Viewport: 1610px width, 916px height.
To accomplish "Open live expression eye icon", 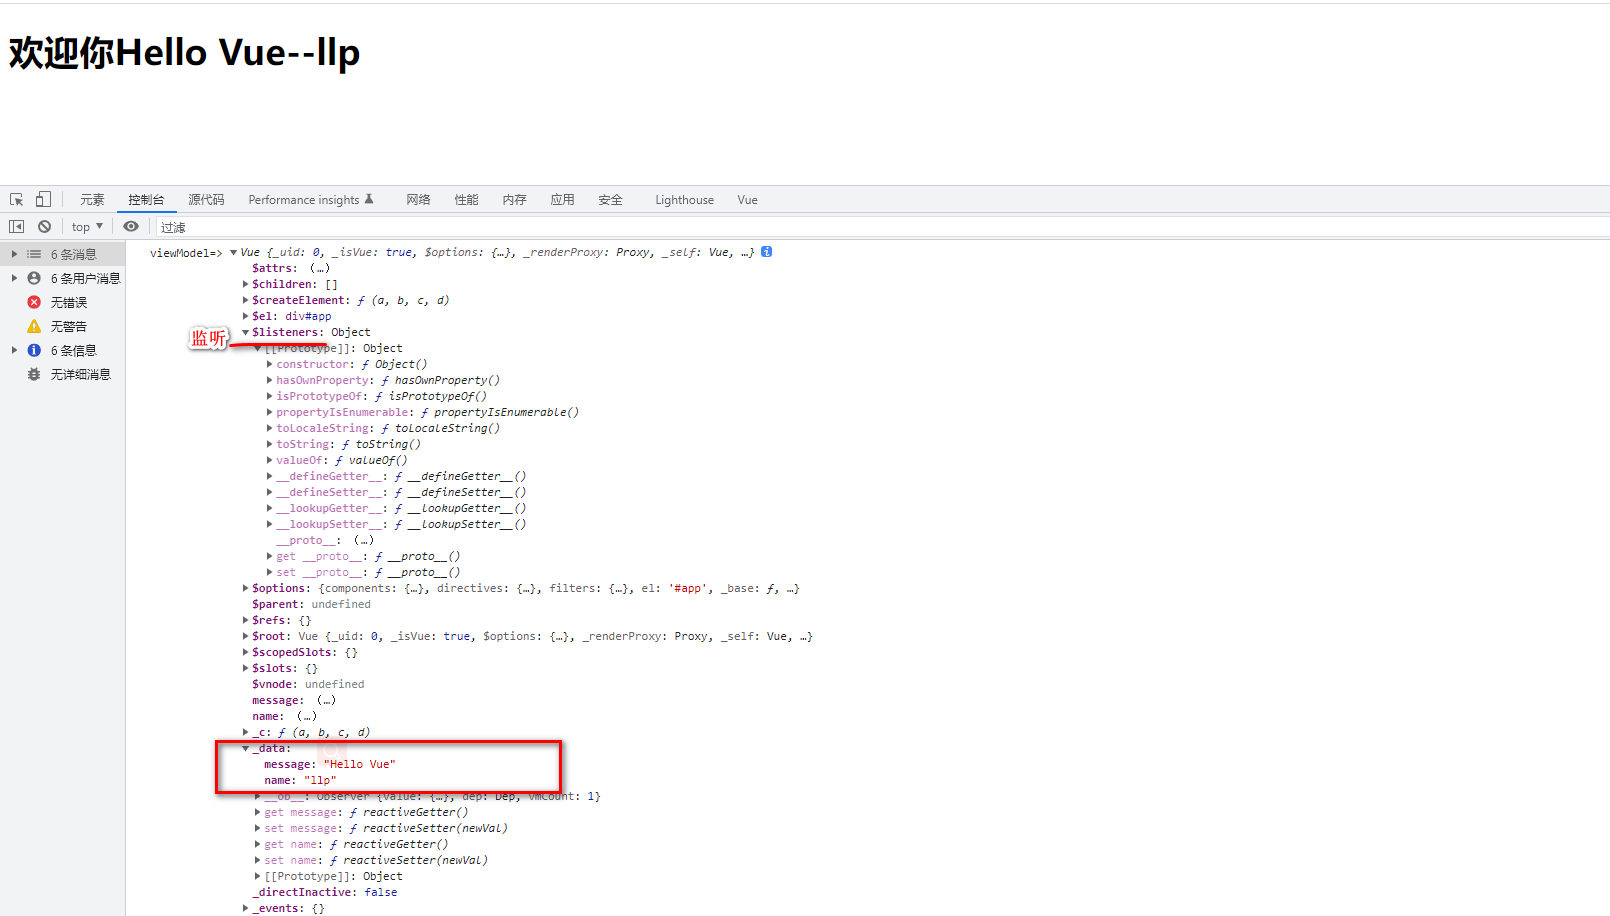I will 131,227.
